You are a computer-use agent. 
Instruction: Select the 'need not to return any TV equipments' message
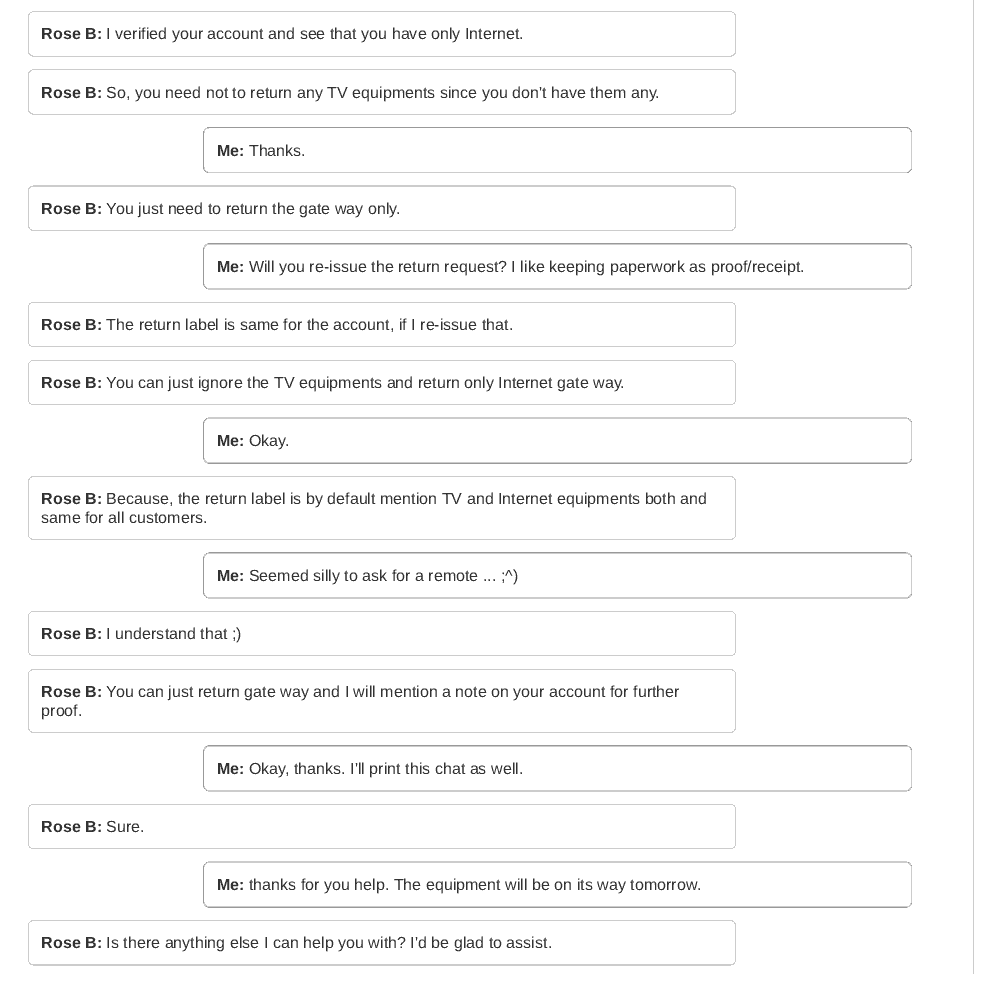(381, 93)
